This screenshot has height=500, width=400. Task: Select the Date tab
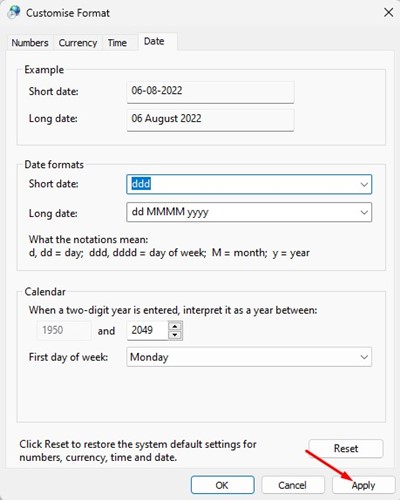[x=154, y=41]
